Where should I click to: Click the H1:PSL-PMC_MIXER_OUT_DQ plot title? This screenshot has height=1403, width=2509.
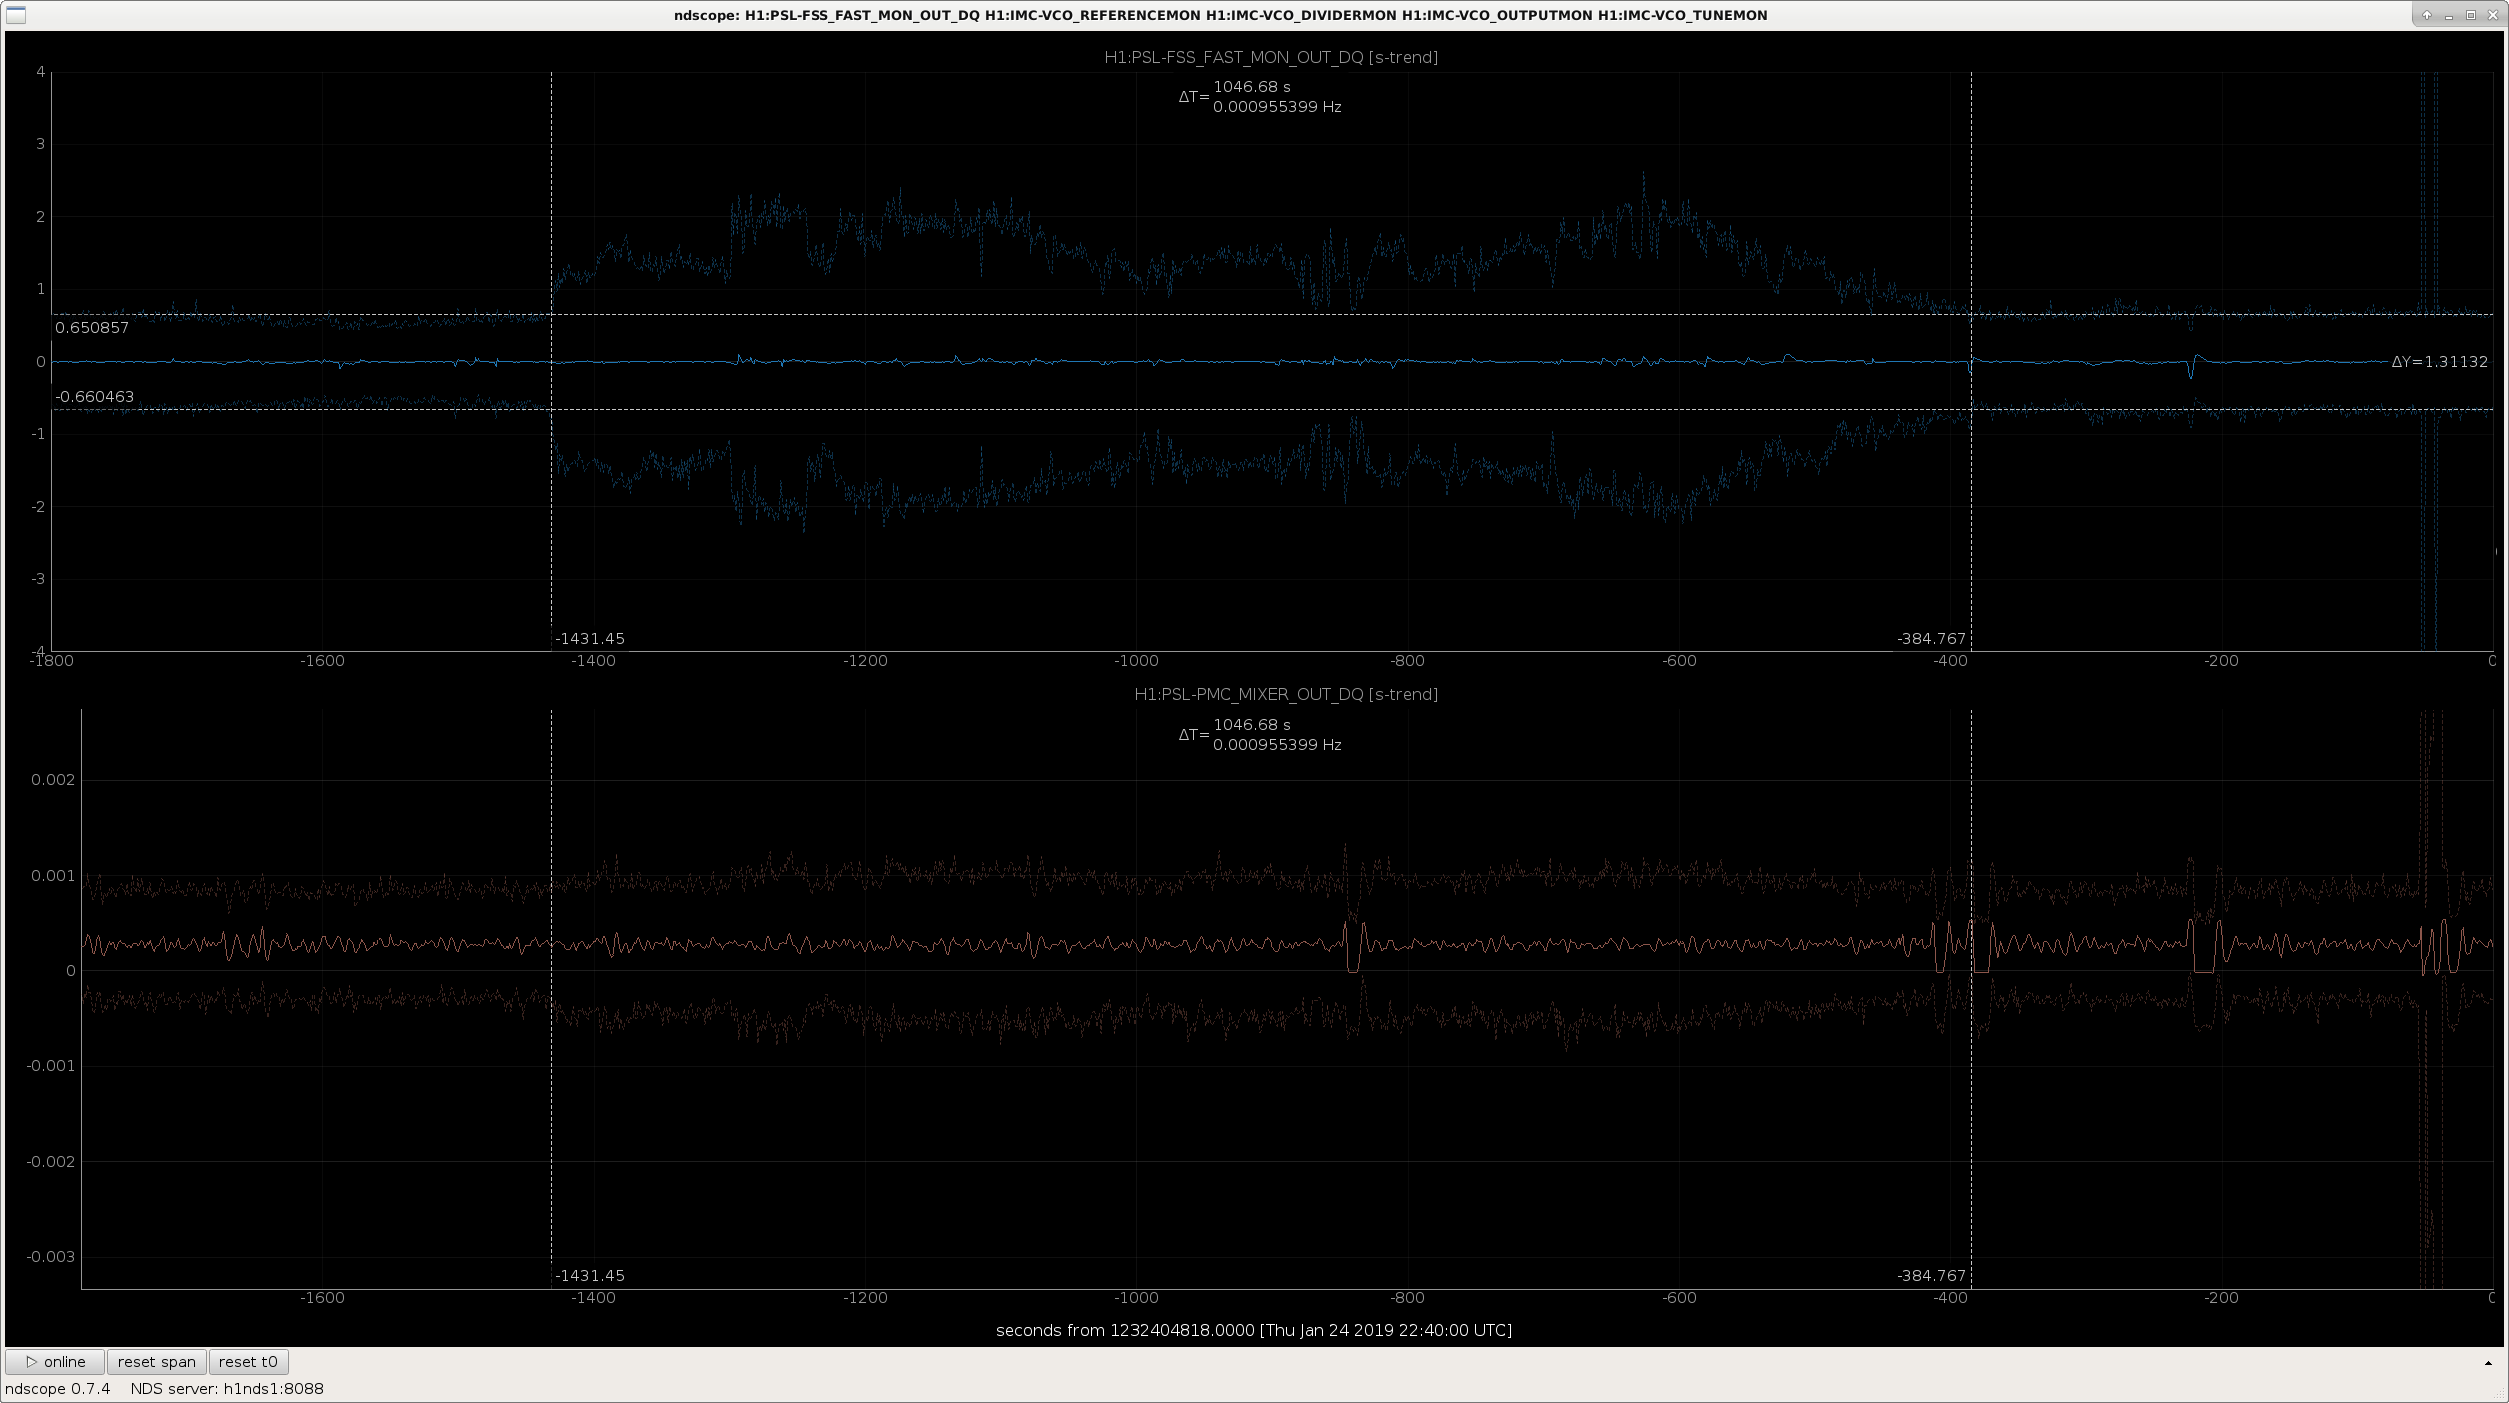click(1285, 694)
